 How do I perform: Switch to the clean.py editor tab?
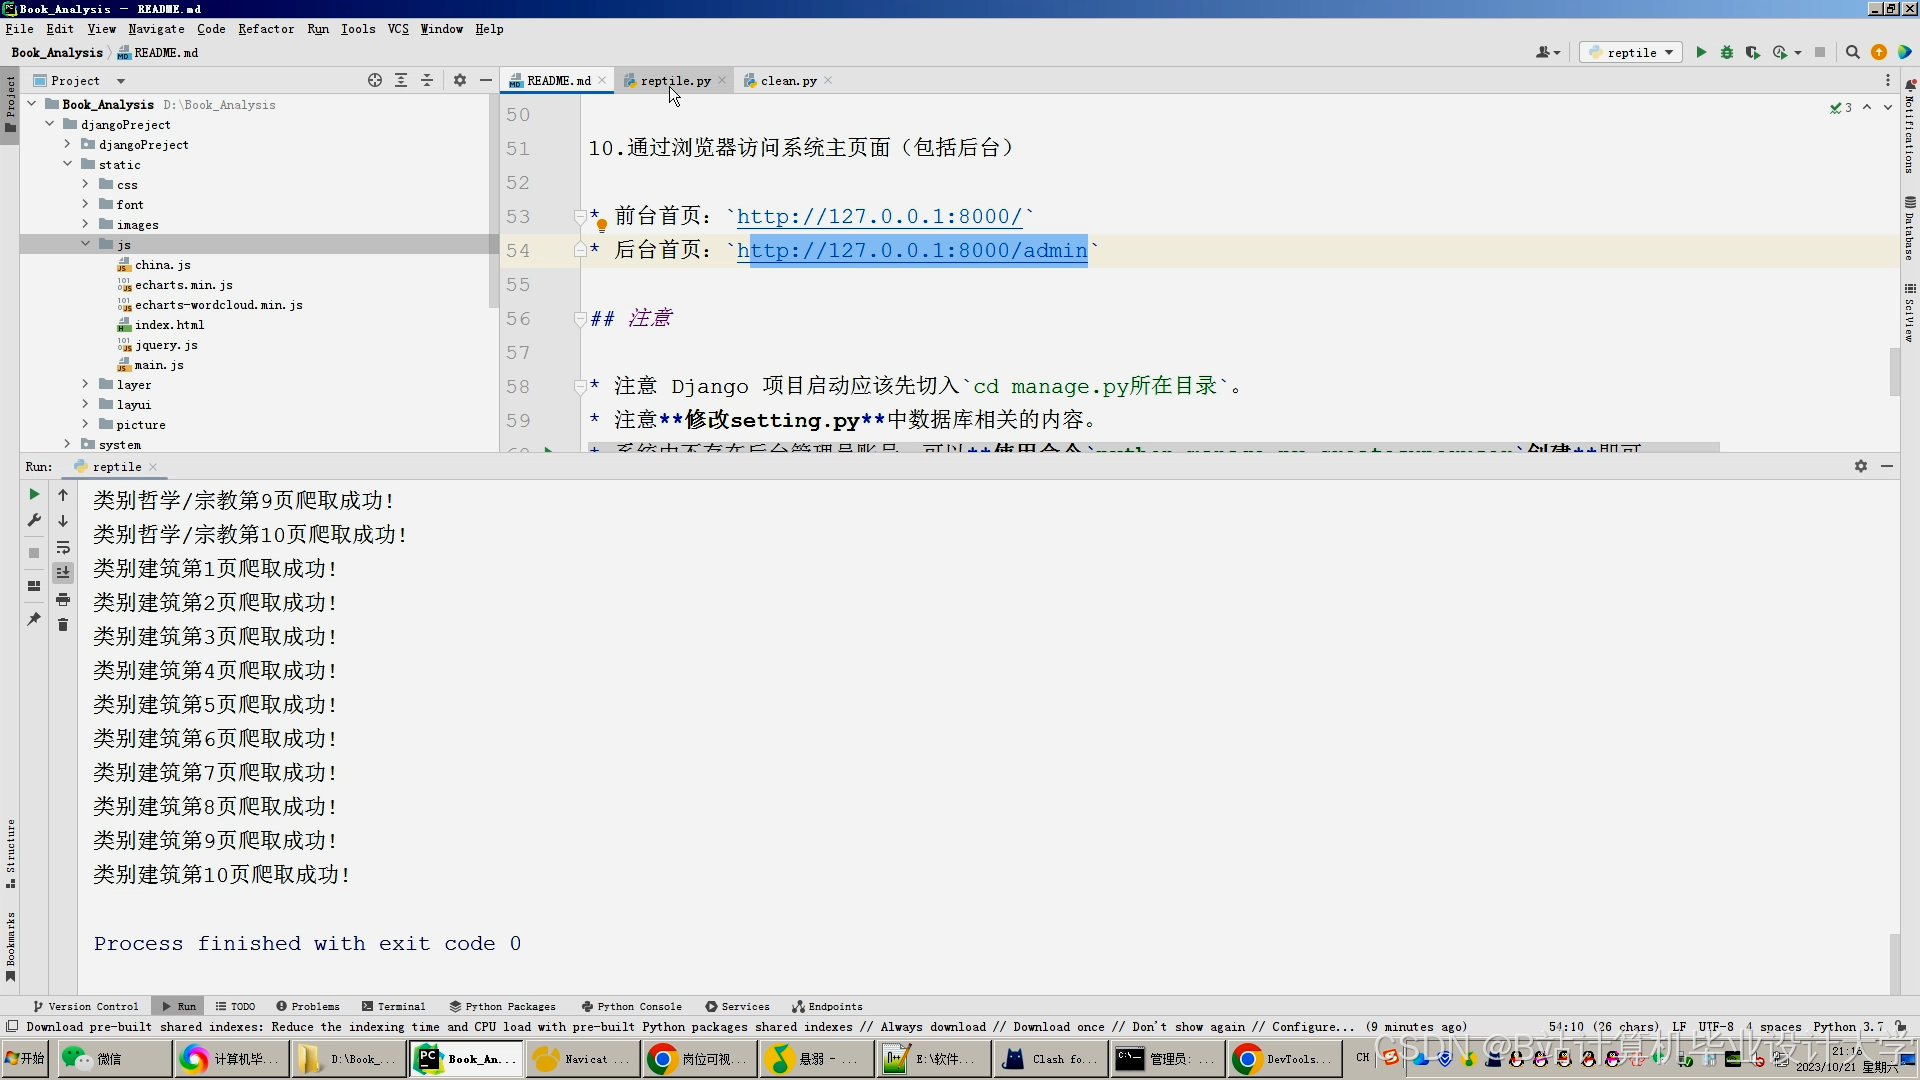[788, 80]
